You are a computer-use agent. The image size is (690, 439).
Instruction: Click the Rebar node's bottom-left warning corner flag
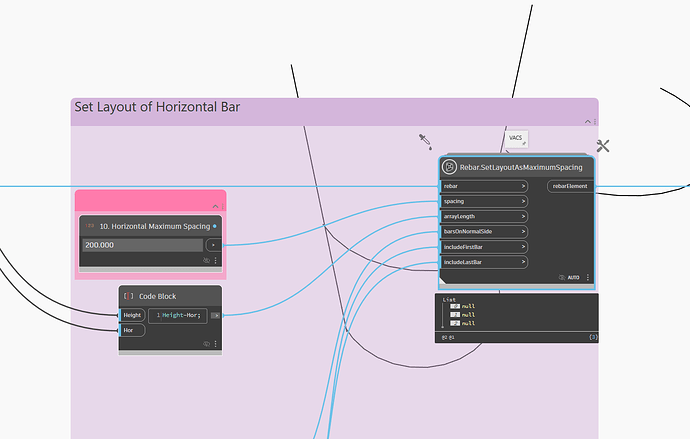[442, 281]
